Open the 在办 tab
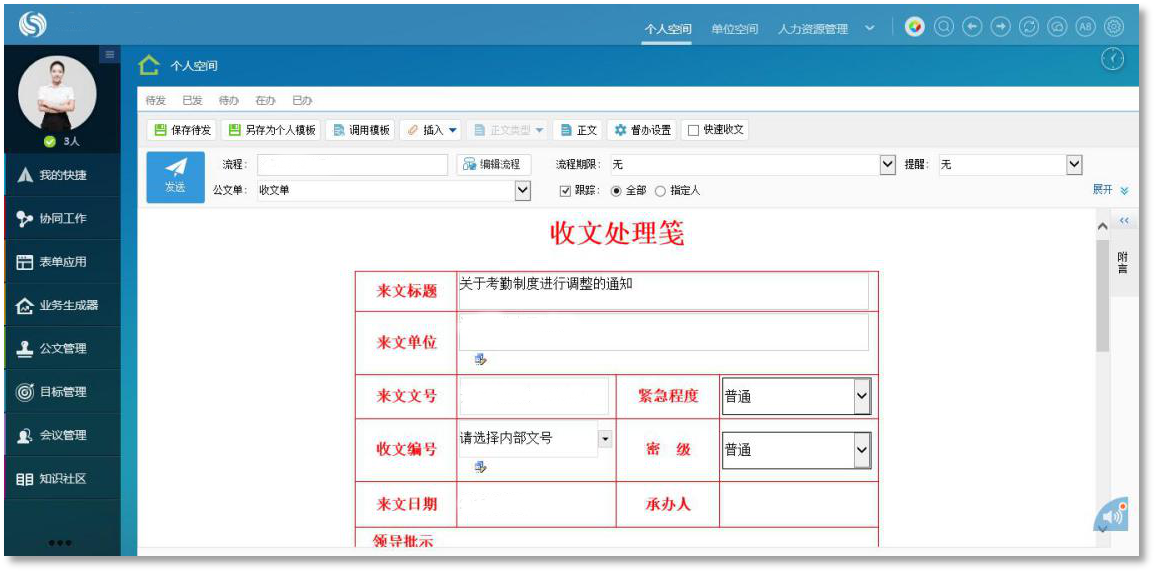 pyautogui.click(x=266, y=100)
